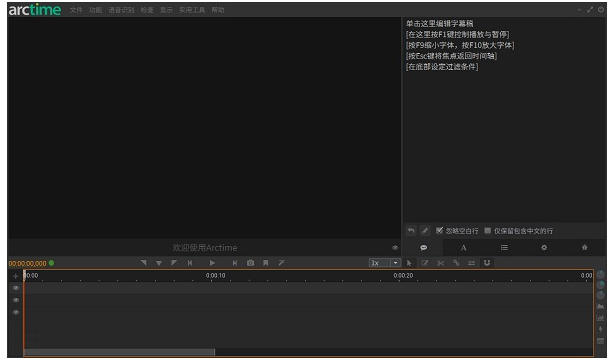Click the rectangle panel icon below lightning bolt
This screenshot has width=616, height=362.
click(601, 341)
